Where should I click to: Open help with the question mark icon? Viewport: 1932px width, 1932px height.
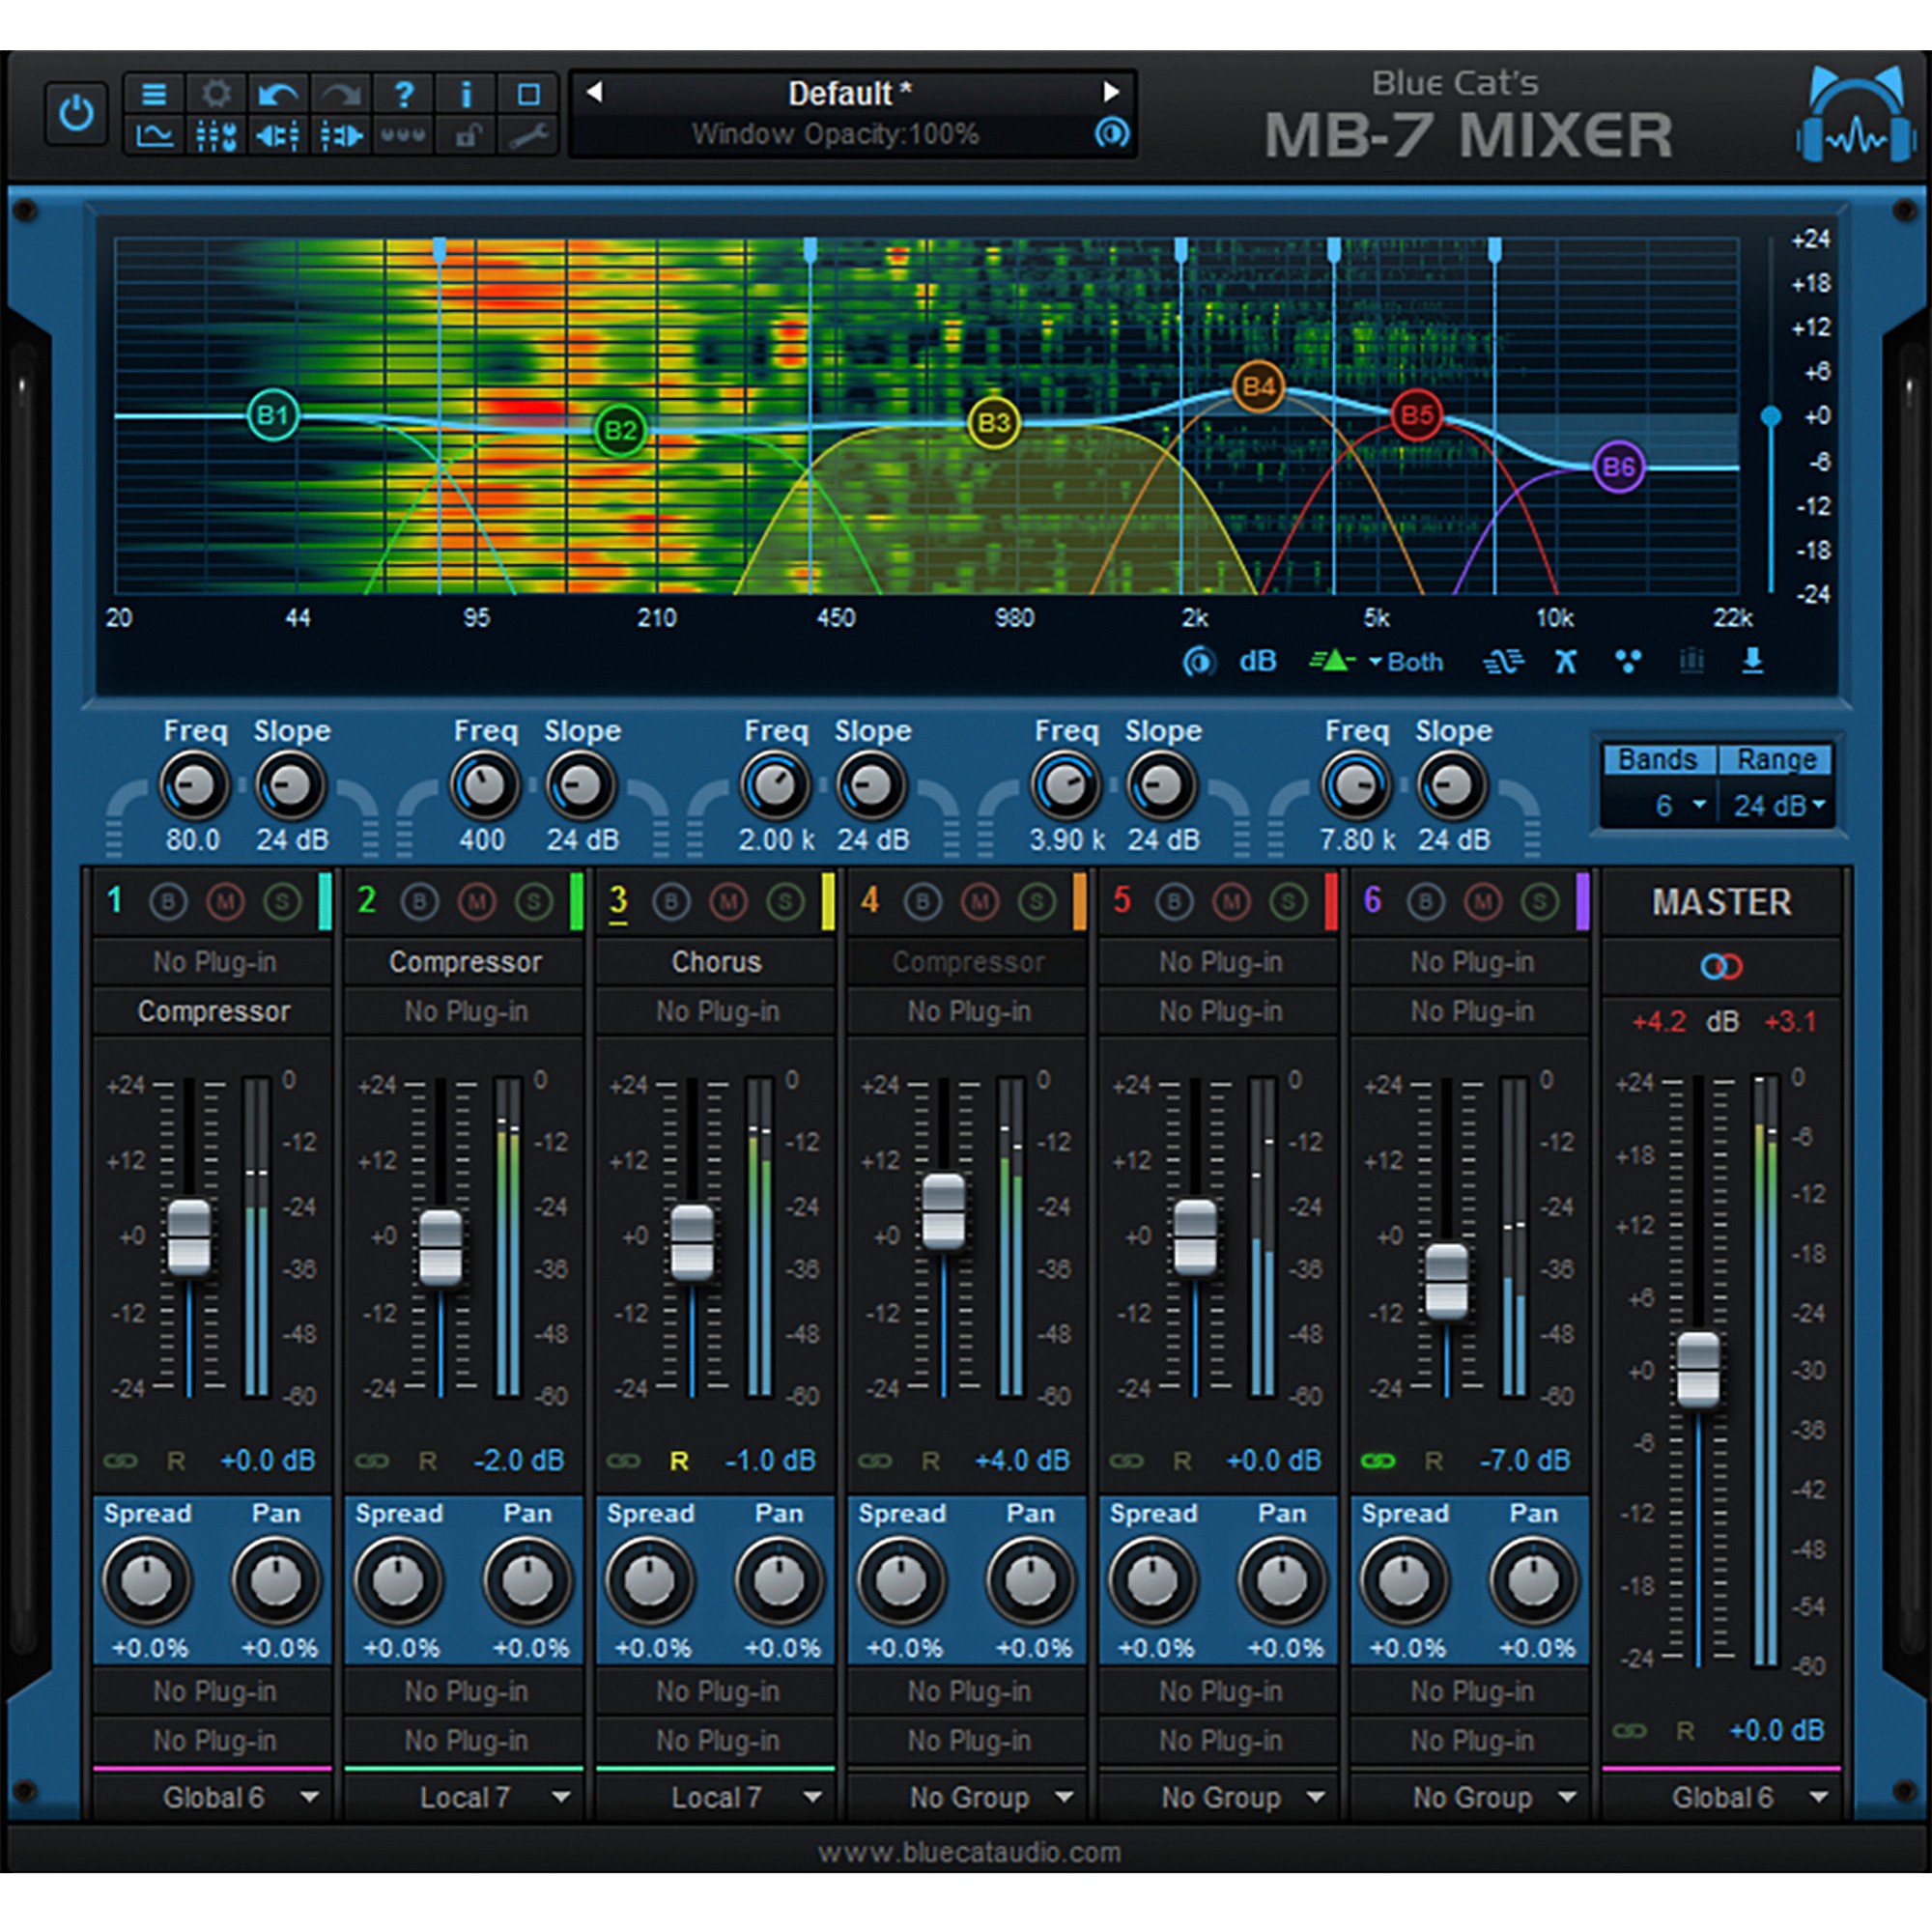pyautogui.click(x=403, y=94)
